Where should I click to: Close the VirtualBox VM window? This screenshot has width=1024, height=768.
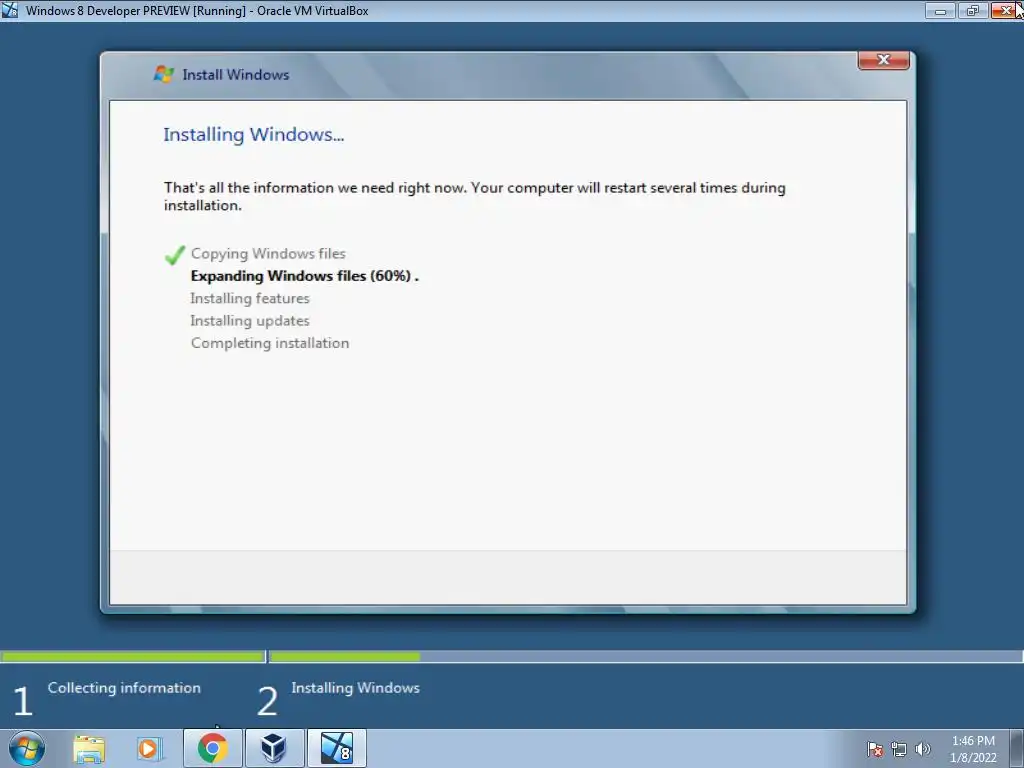(x=1006, y=10)
